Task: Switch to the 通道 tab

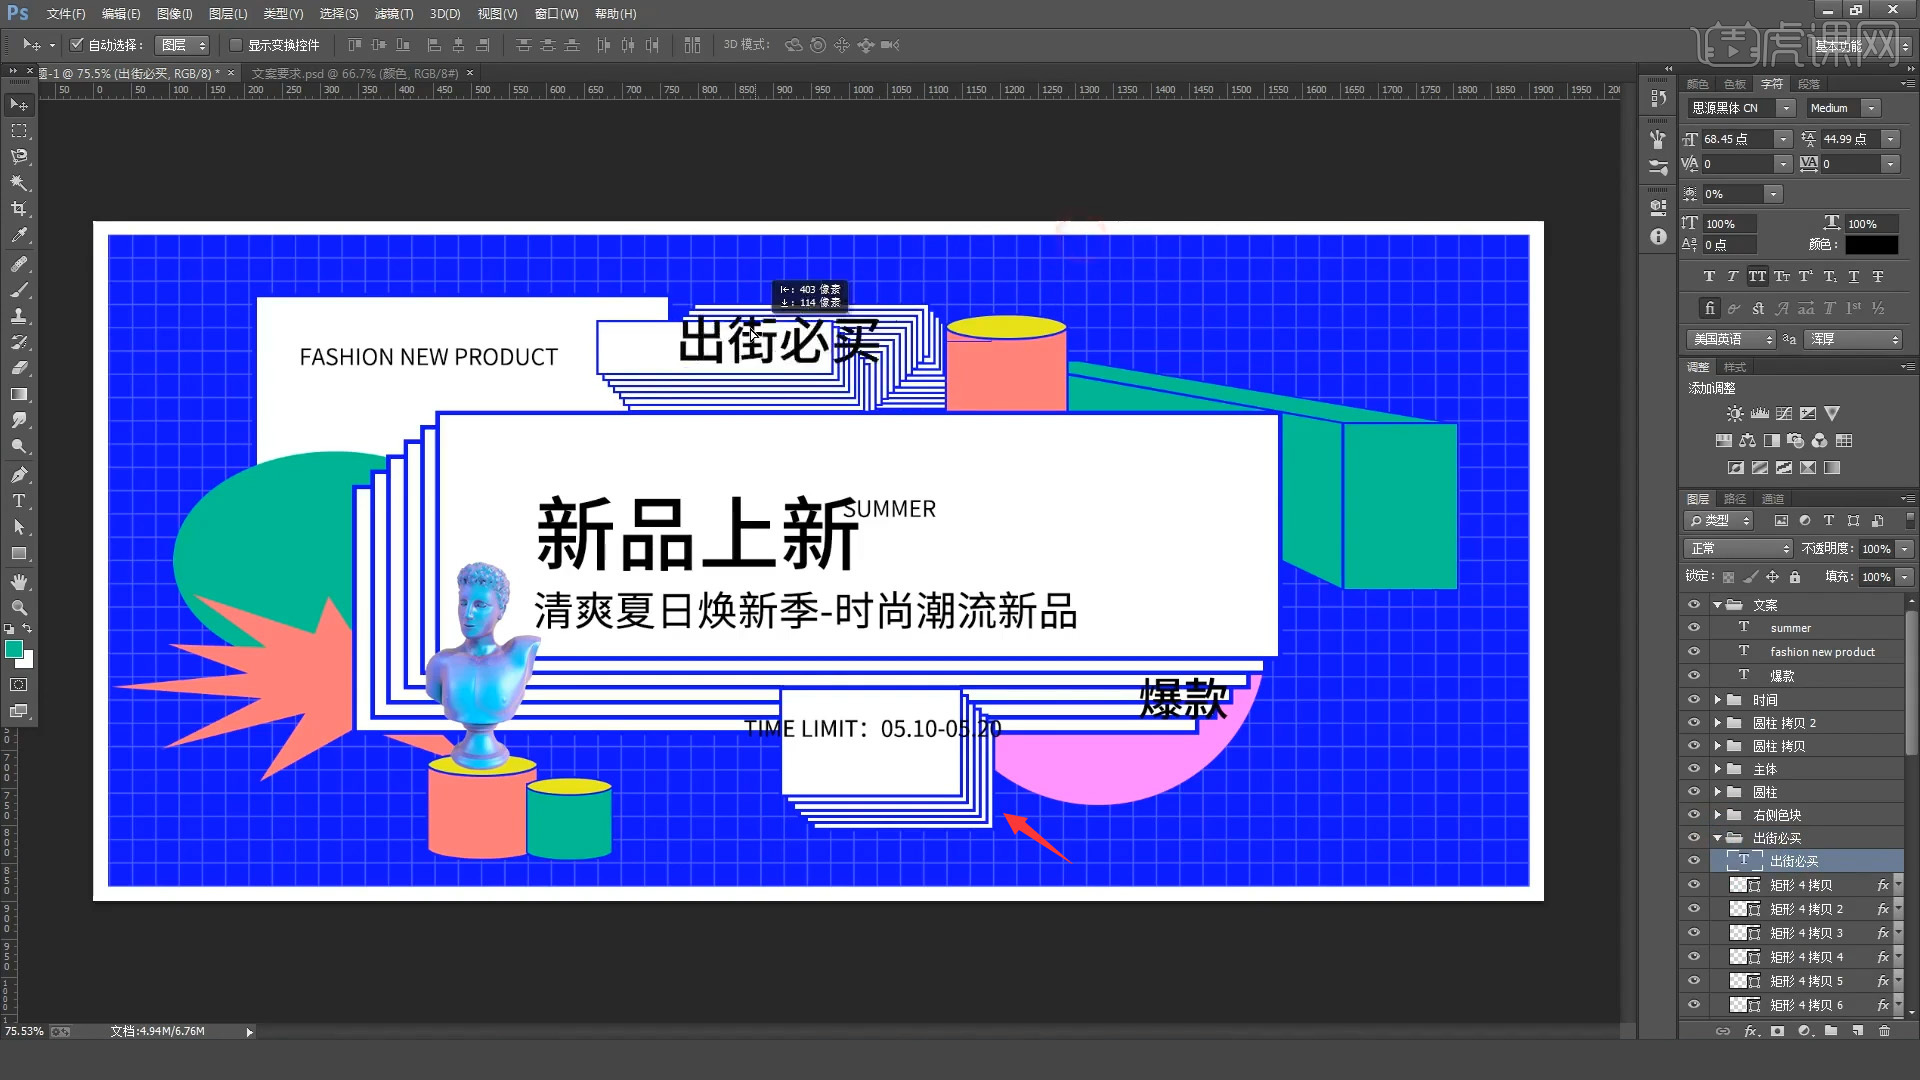Action: pyautogui.click(x=1771, y=498)
